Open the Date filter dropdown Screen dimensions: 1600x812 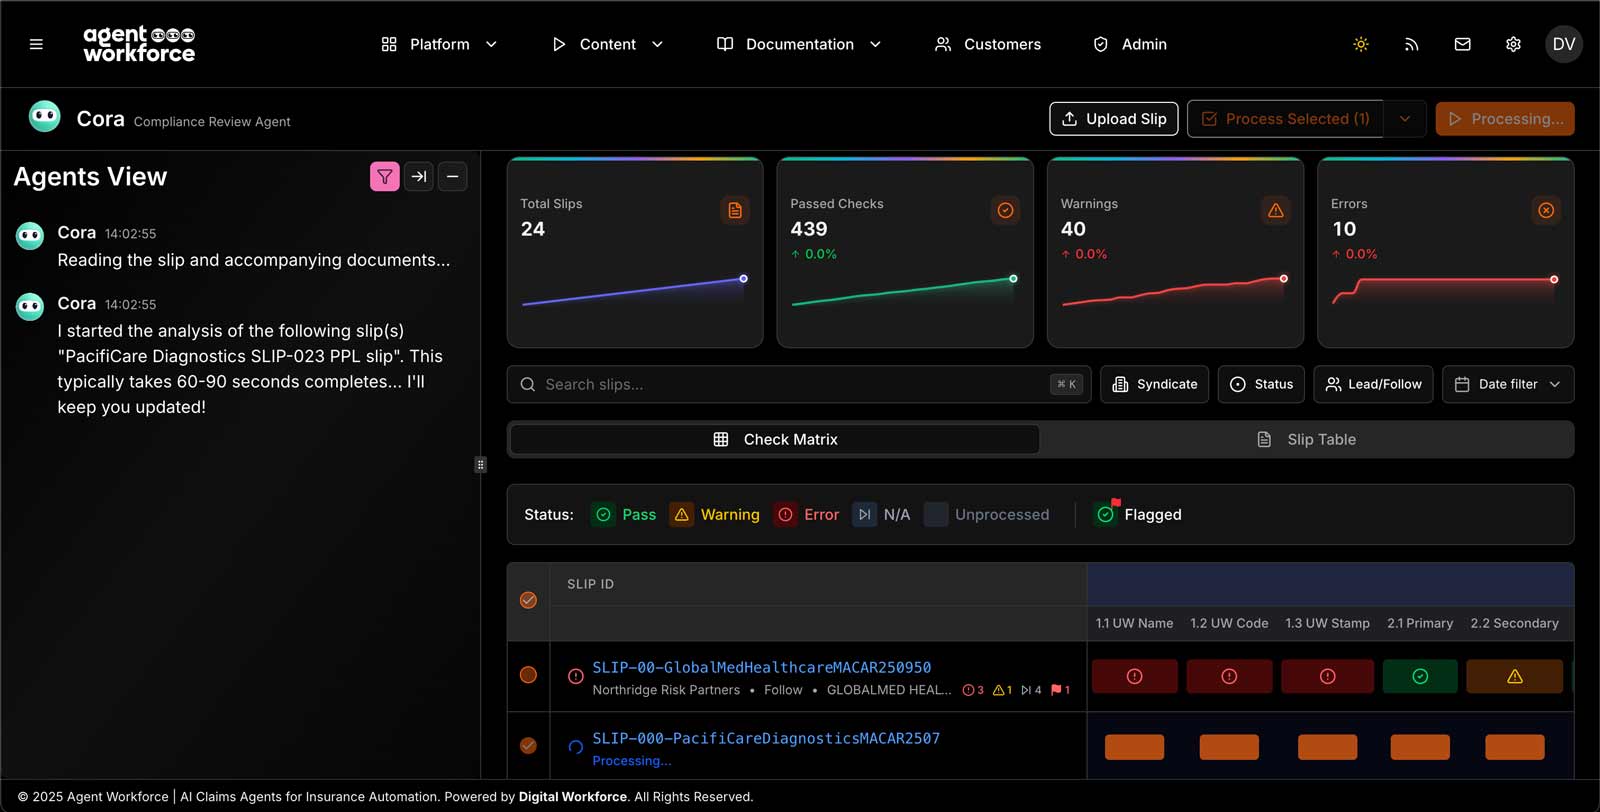tap(1508, 385)
